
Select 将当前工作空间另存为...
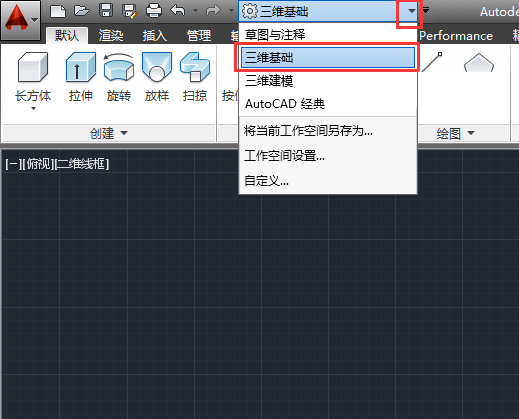[328, 131]
